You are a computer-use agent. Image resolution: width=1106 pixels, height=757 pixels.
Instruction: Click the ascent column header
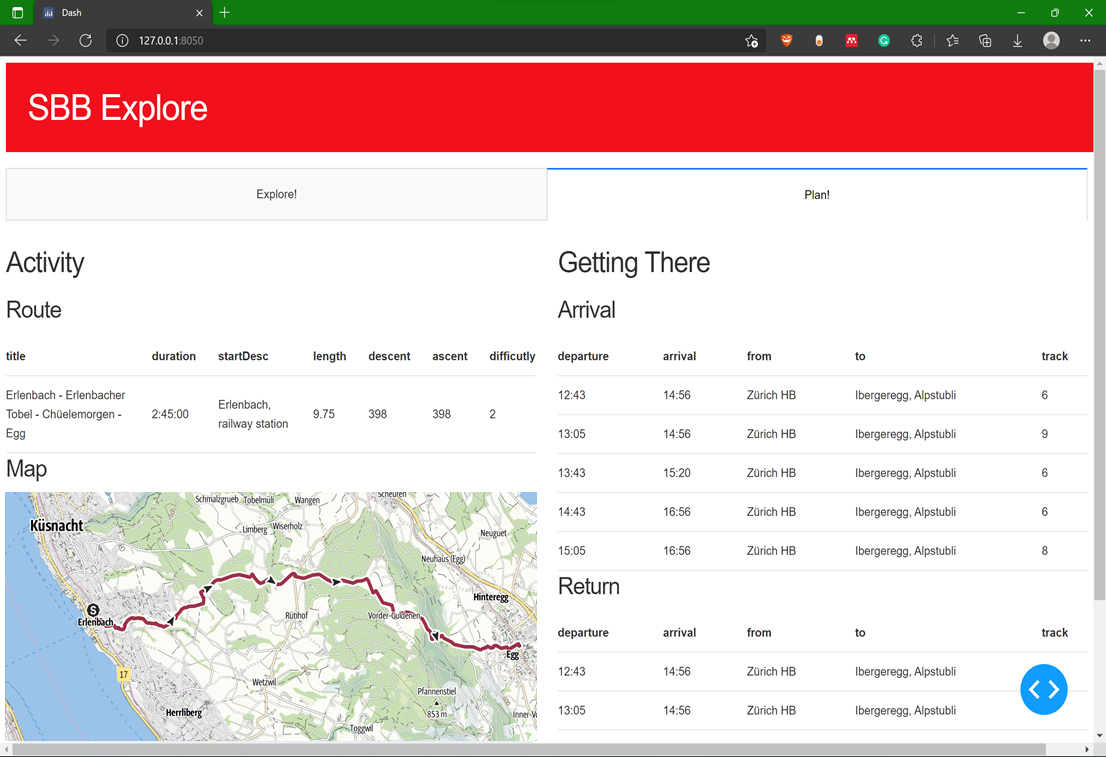click(x=449, y=356)
